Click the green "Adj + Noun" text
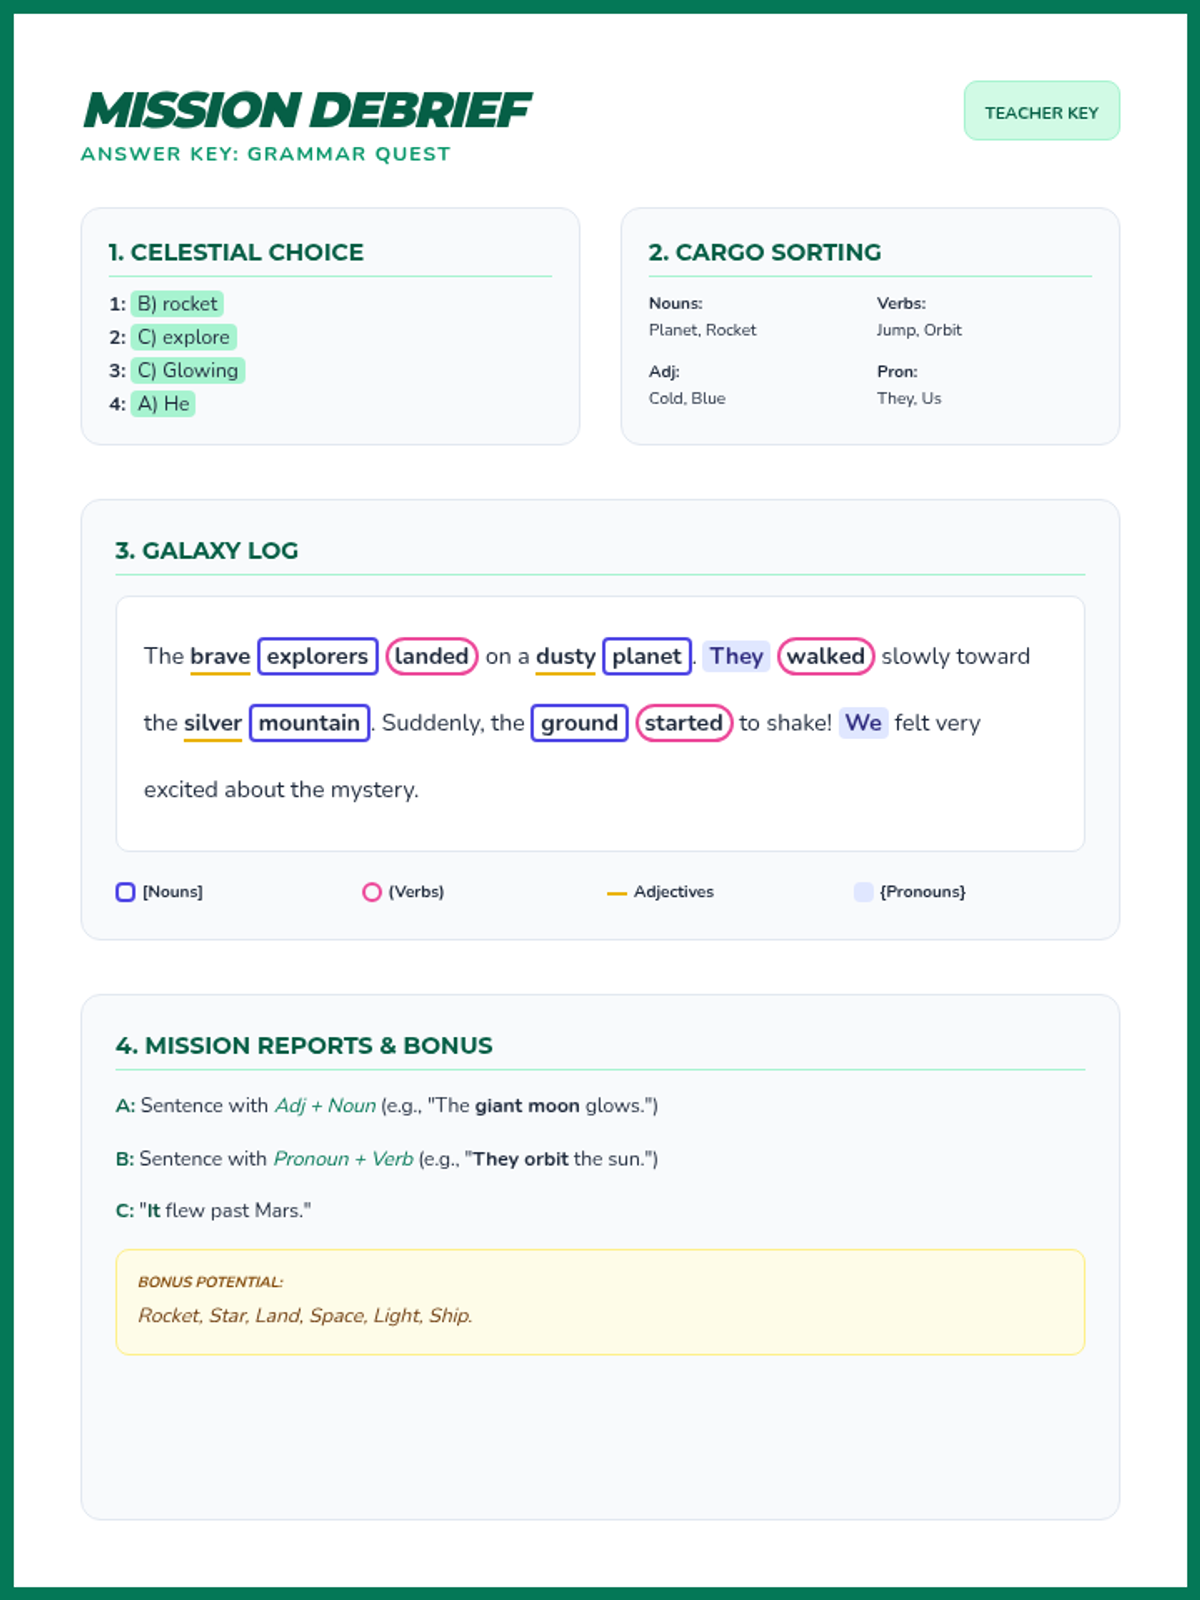 pos(325,1106)
